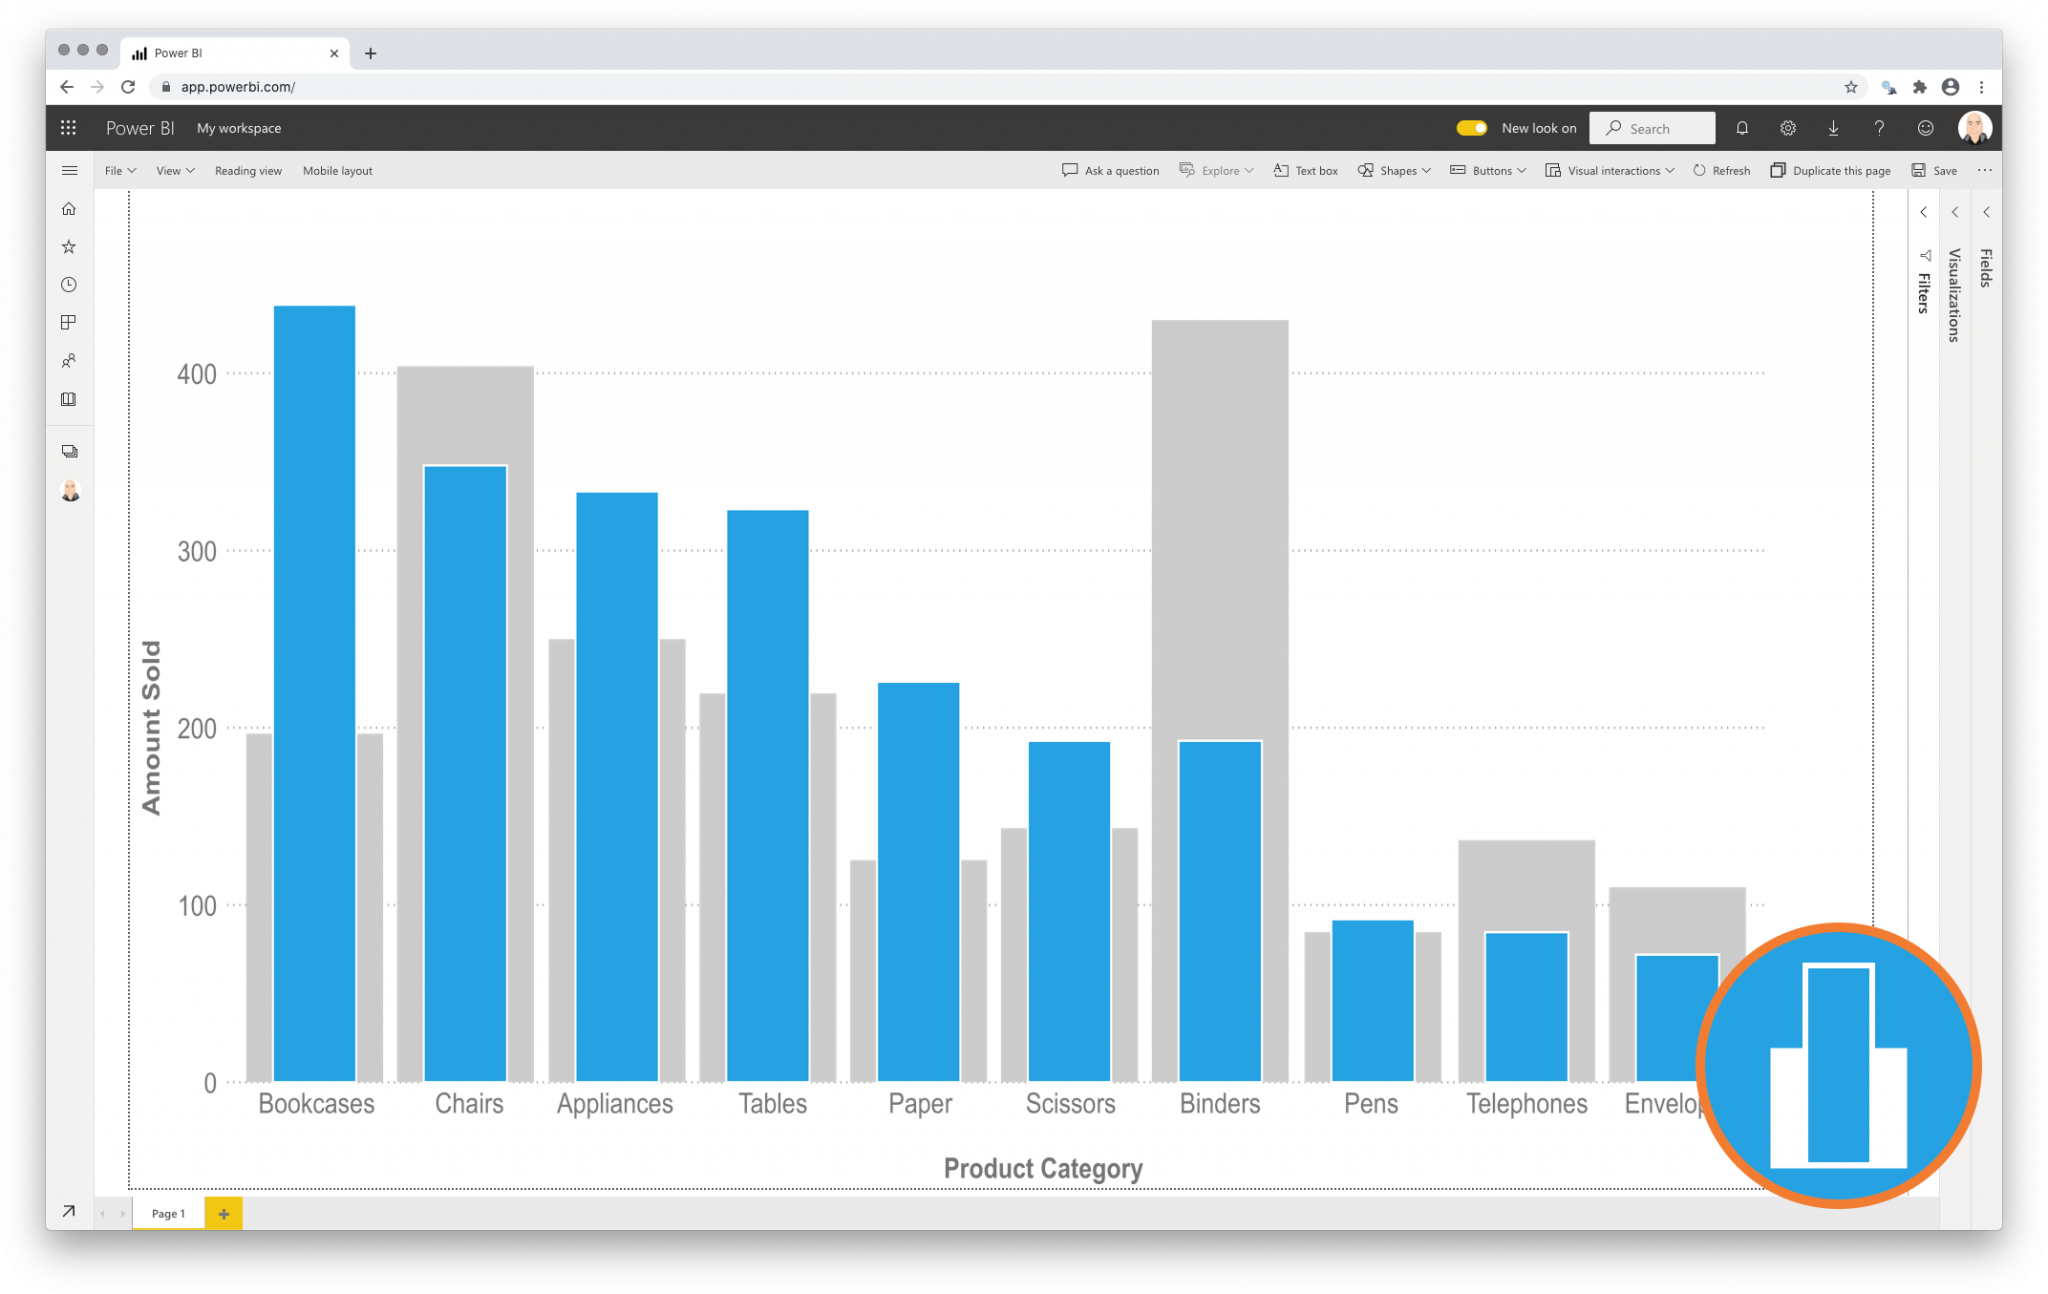The height and width of the screenshot is (1294, 2048).
Task: Expand the View menu dropdown
Action: (173, 171)
